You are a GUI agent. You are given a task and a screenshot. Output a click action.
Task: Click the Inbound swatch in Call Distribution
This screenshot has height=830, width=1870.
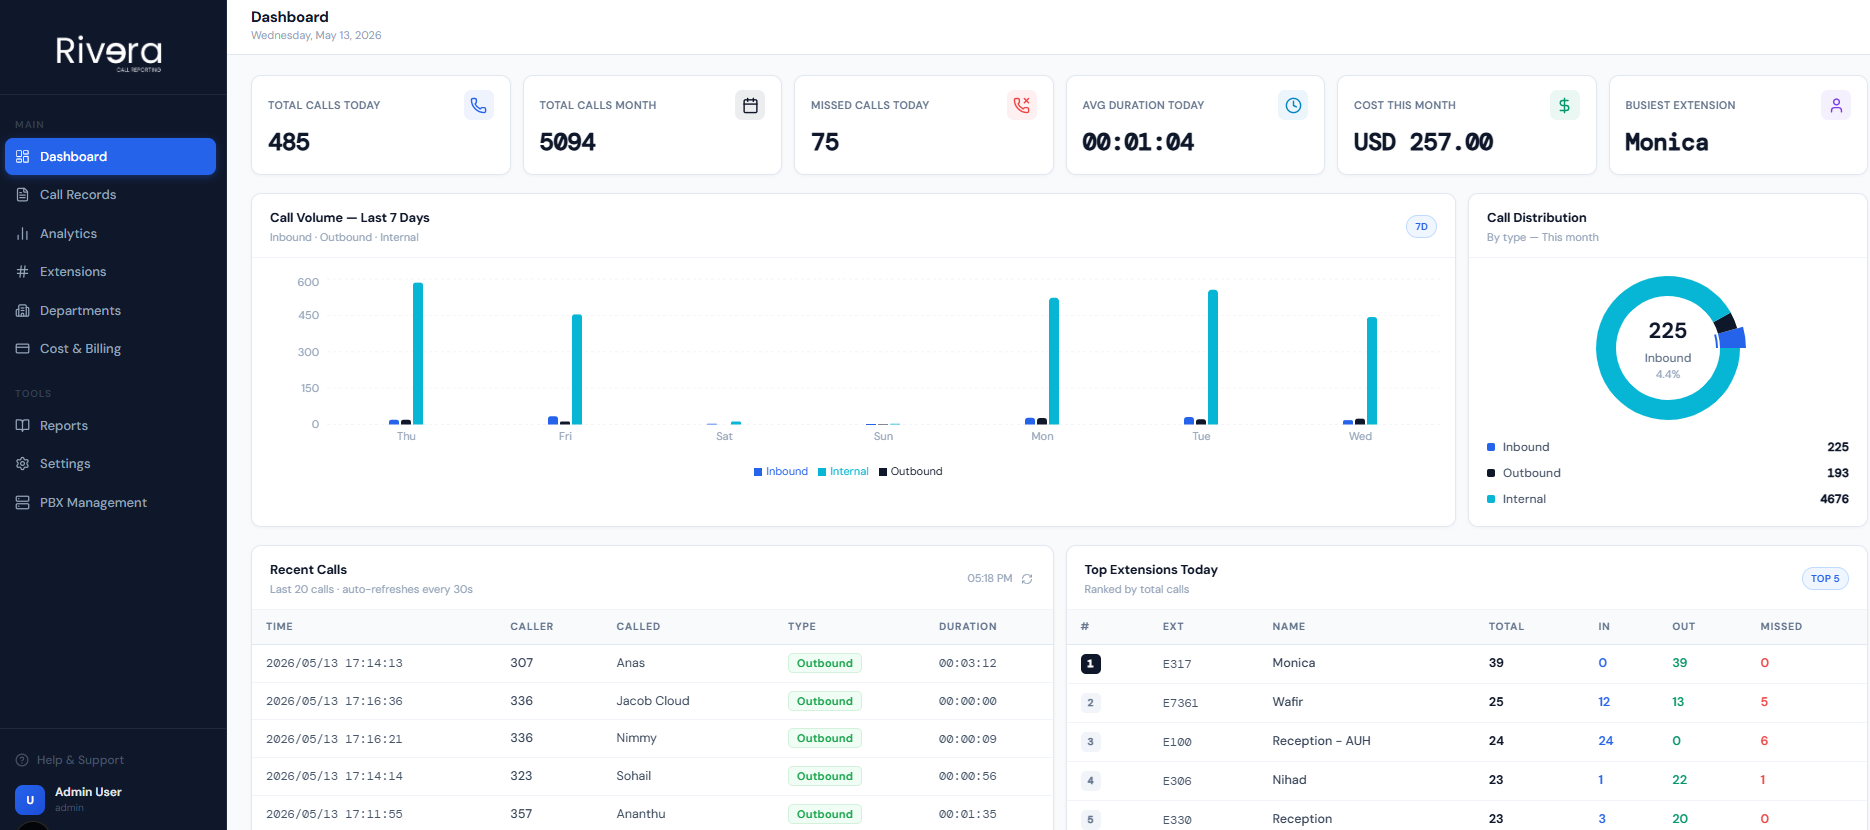point(1491,447)
